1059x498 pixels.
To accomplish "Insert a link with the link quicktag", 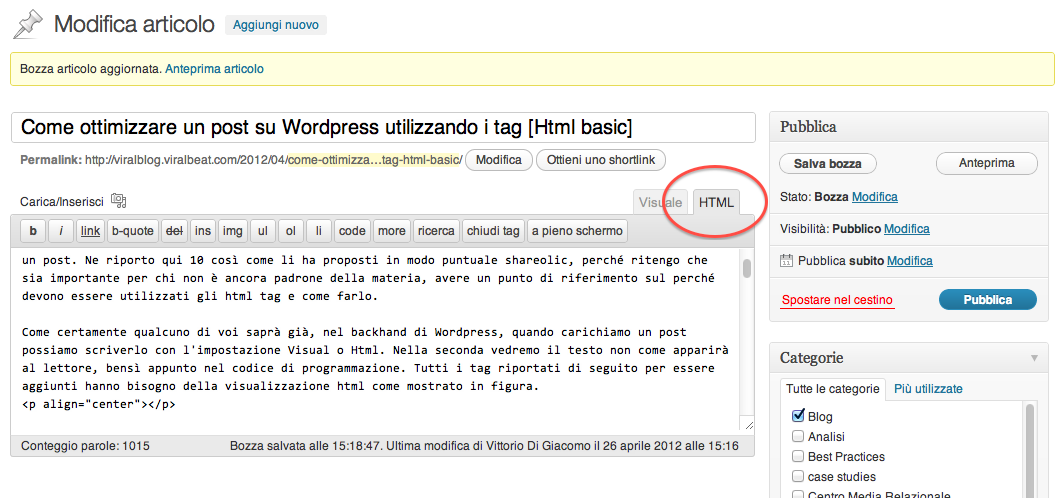I will point(90,231).
